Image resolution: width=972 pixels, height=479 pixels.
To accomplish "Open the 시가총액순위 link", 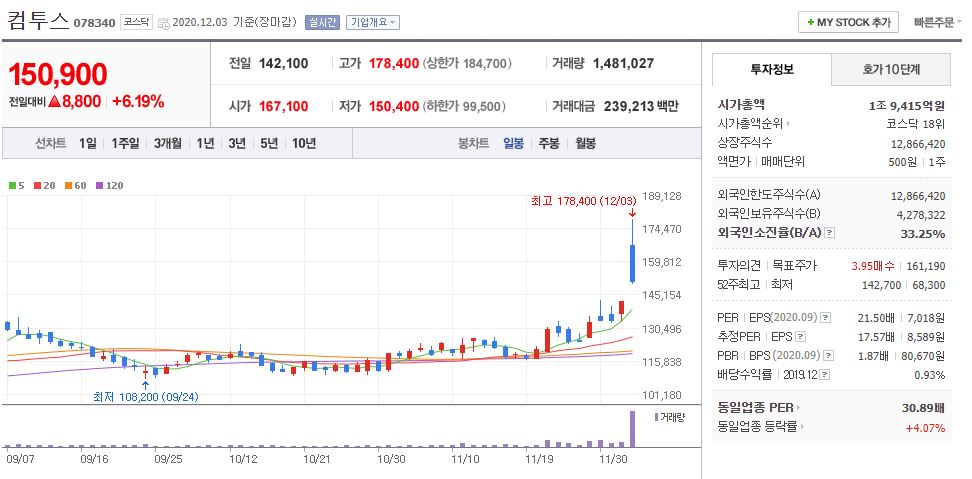I will pos(750,124).
